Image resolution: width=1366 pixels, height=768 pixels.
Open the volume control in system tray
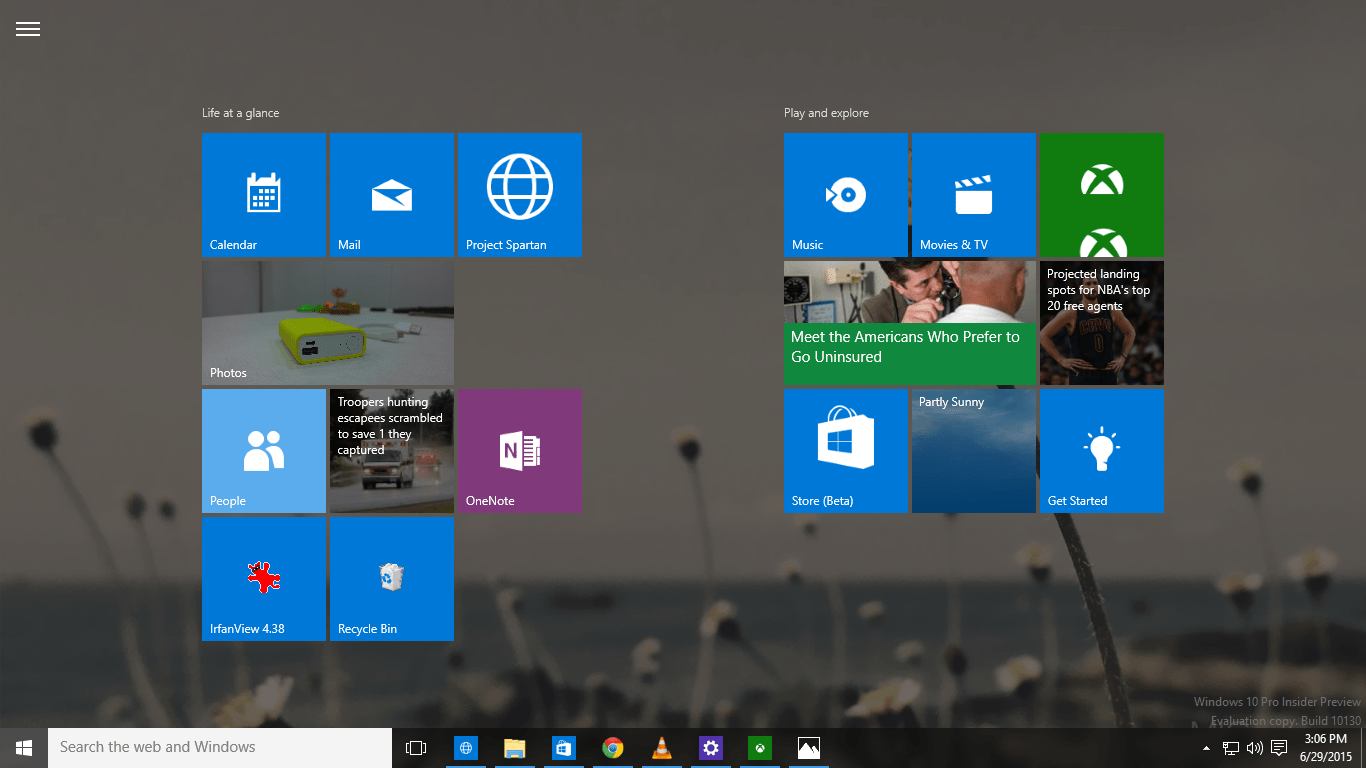tap(1255, 748)
